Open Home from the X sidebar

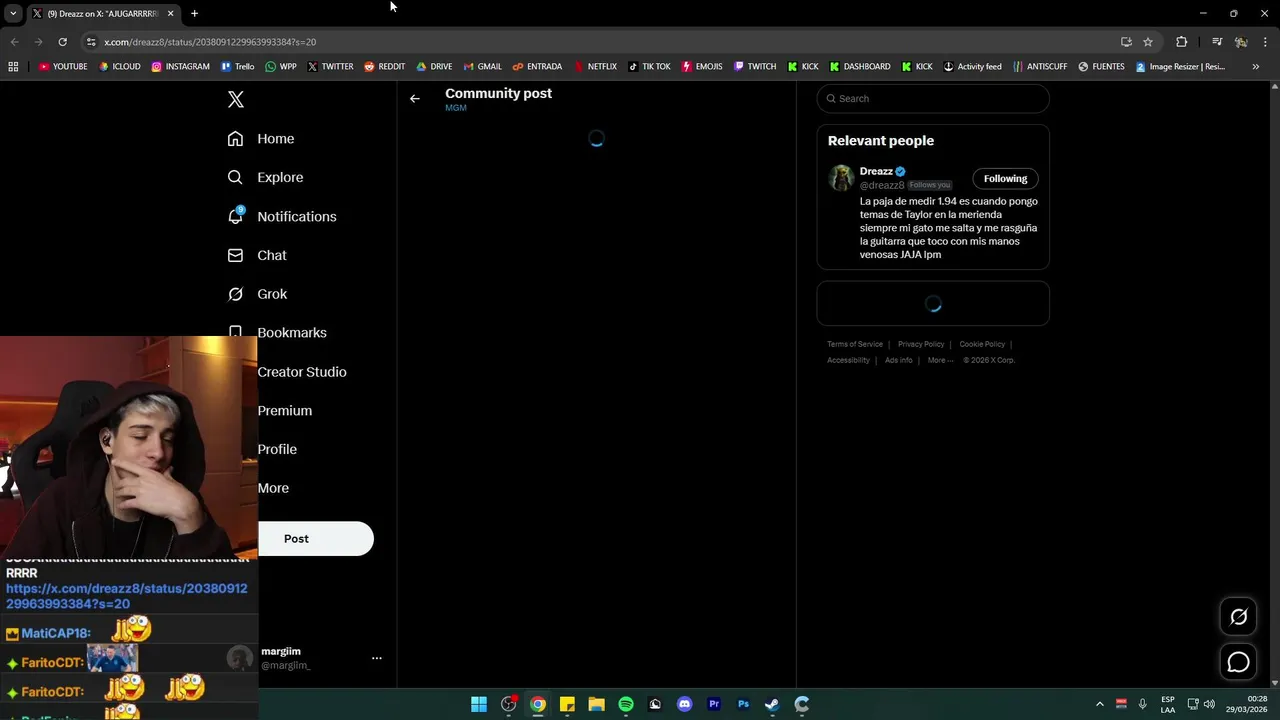click(261, 139)
